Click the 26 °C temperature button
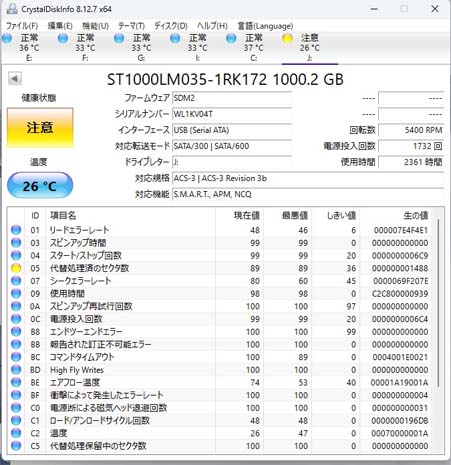Screen dimensions: 451x465 coord(40,186)
